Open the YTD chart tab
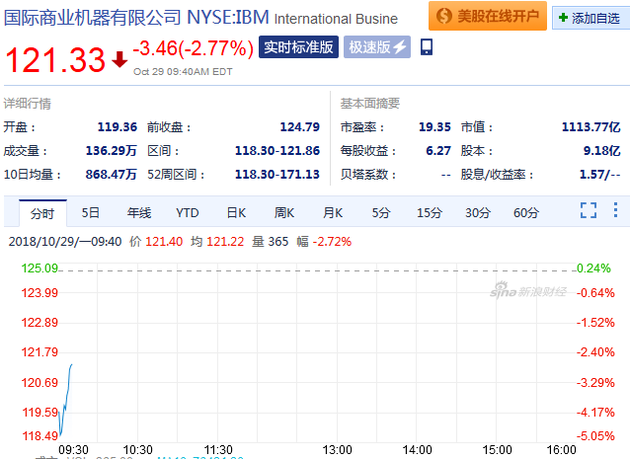630x459 pixels. coord(187,212)
